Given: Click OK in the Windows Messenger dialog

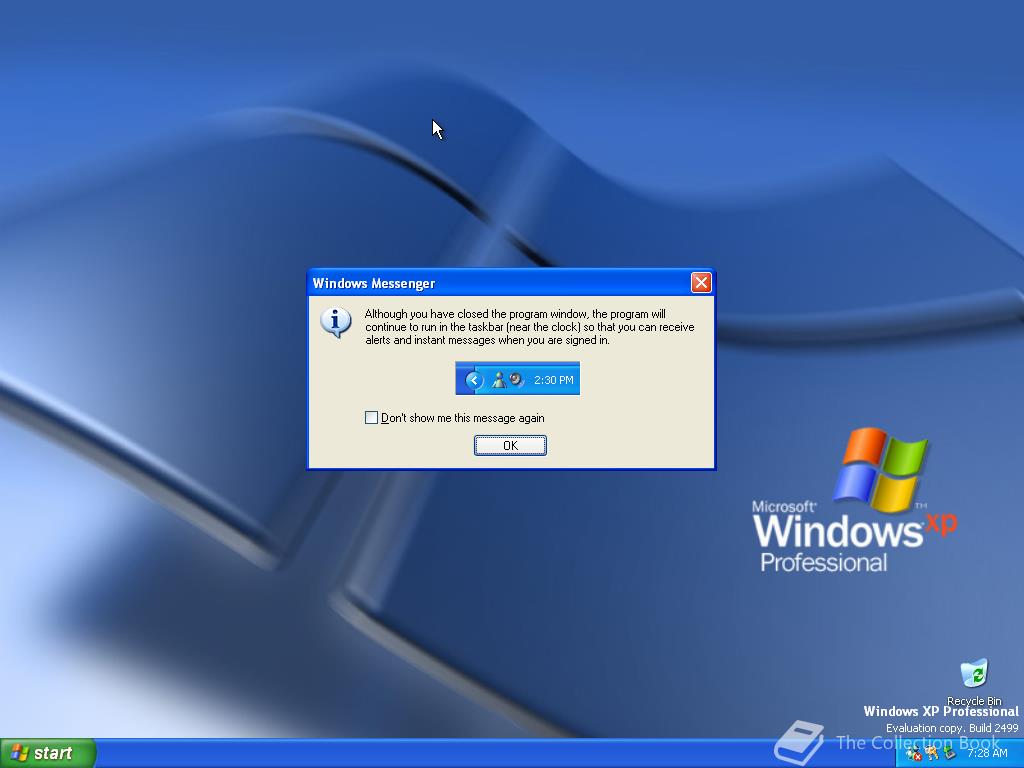Looking at the screenshot, I should pos(510,445).
